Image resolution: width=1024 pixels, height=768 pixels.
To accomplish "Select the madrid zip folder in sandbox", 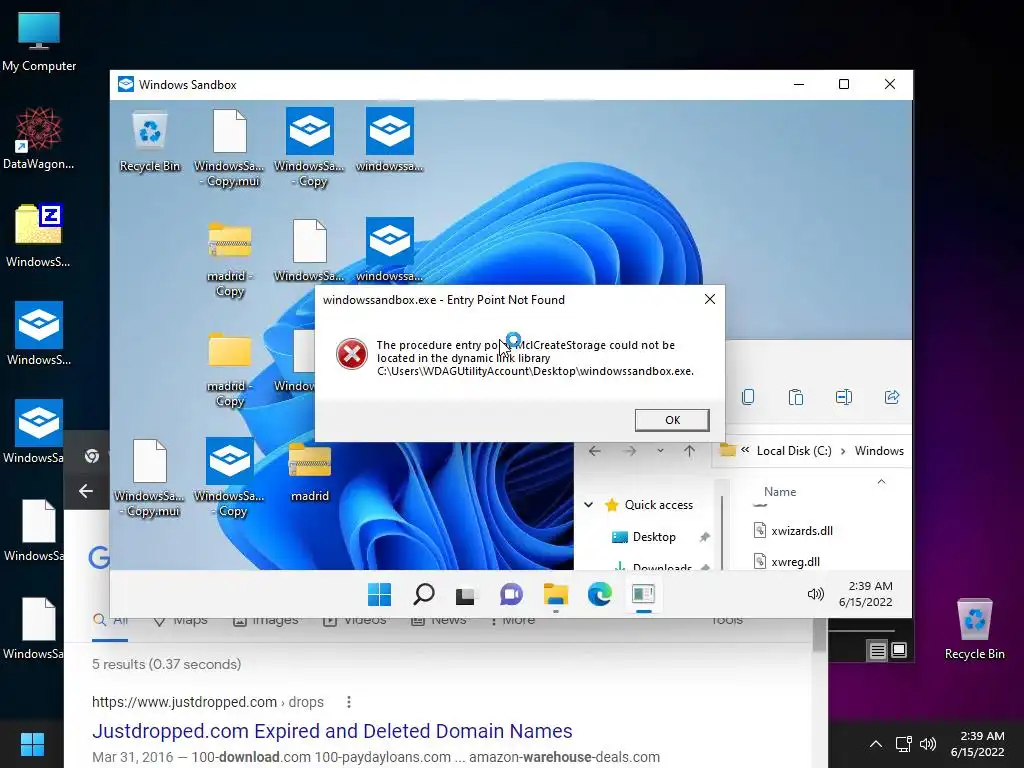I will click(x=310, y=472).
